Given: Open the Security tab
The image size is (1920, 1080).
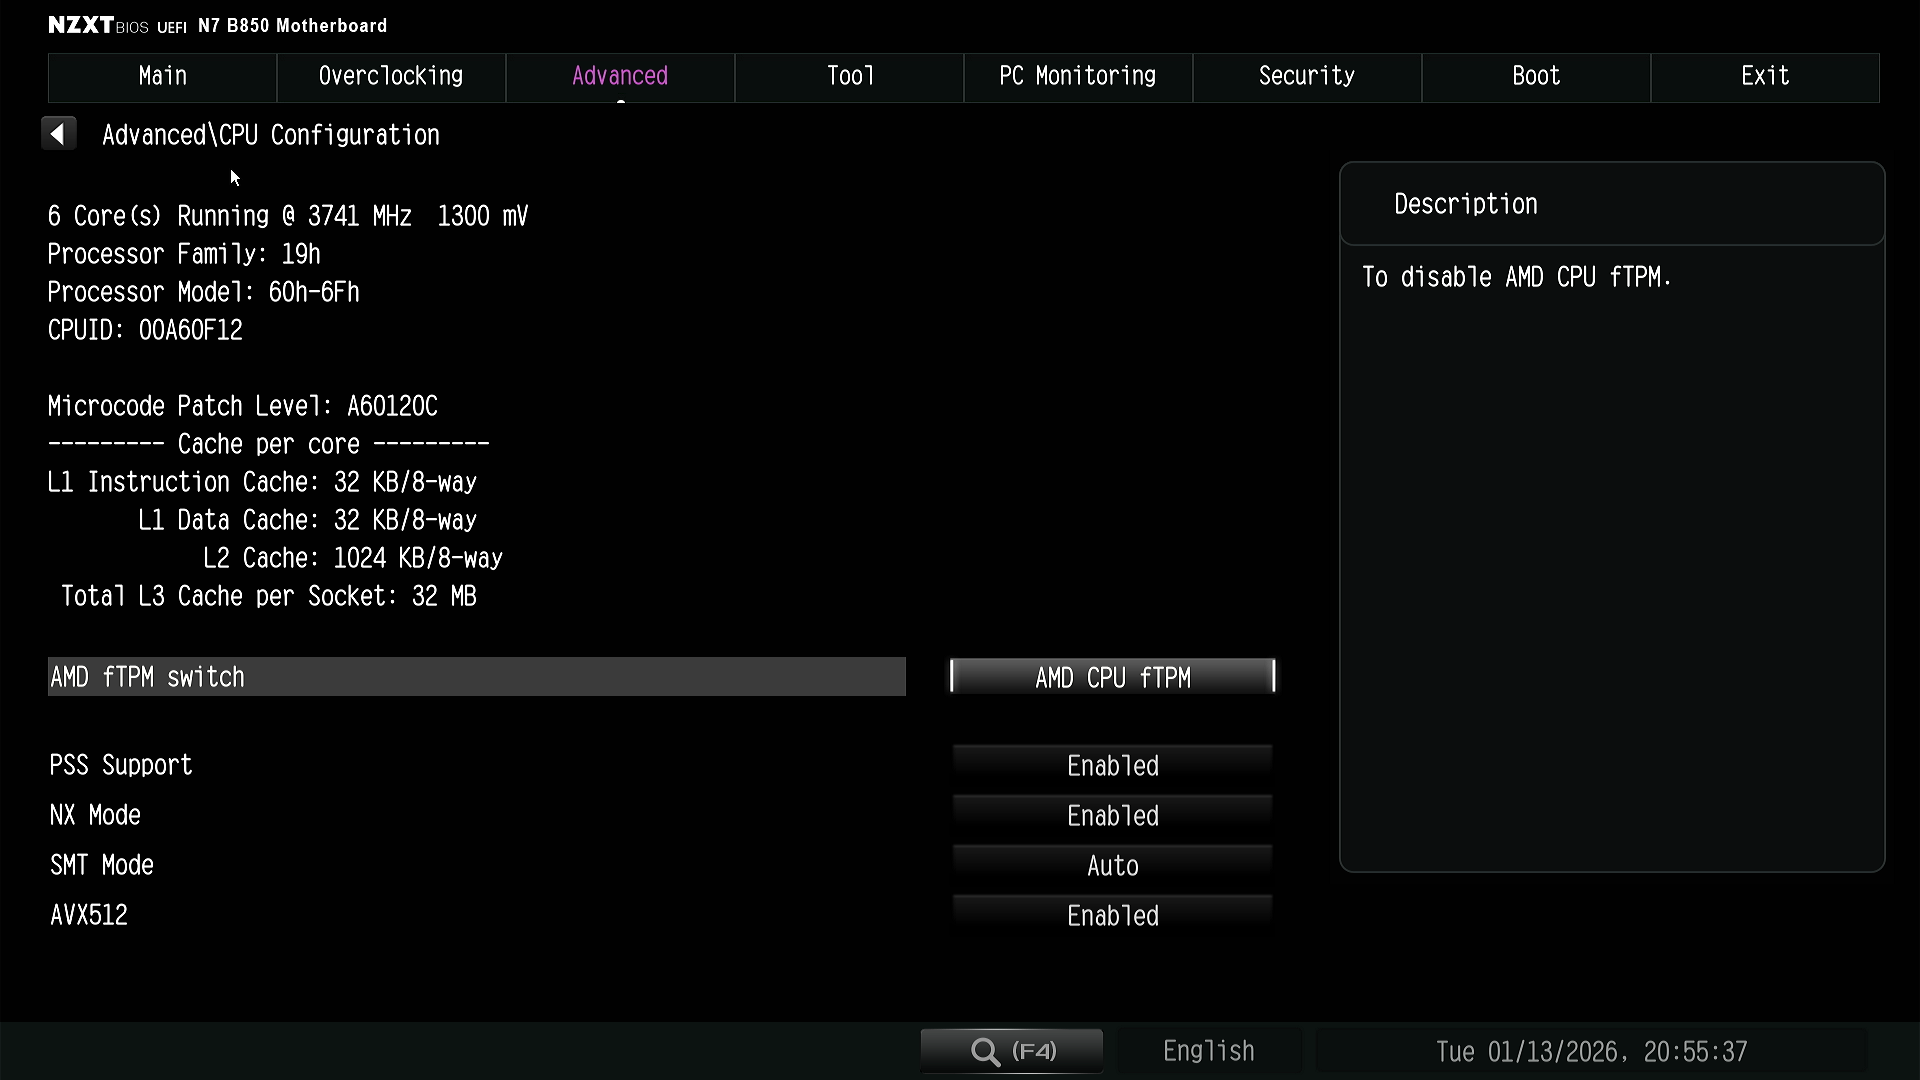Looking at the screenshot, I should [x=1307, y=77].
